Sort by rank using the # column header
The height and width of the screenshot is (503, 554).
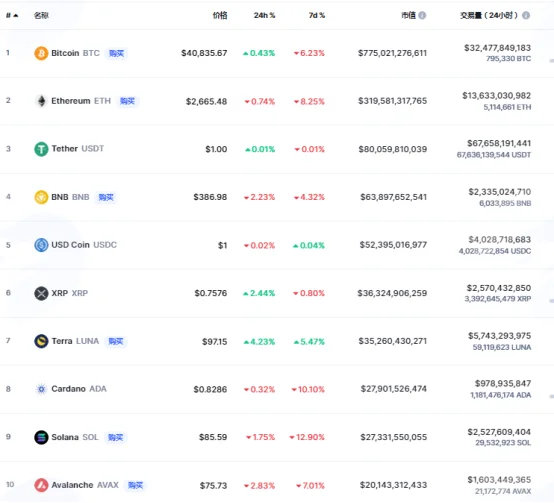point(12,15)
